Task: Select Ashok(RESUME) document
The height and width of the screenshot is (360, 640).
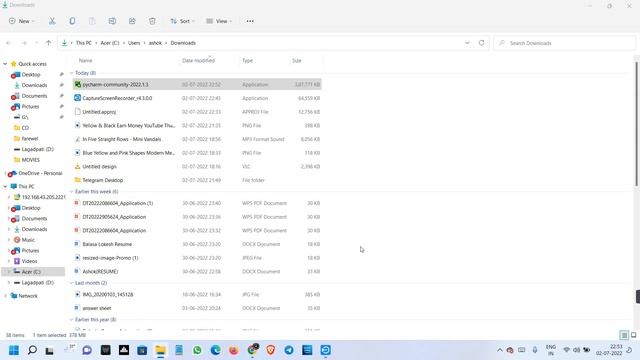Action: 197,271
